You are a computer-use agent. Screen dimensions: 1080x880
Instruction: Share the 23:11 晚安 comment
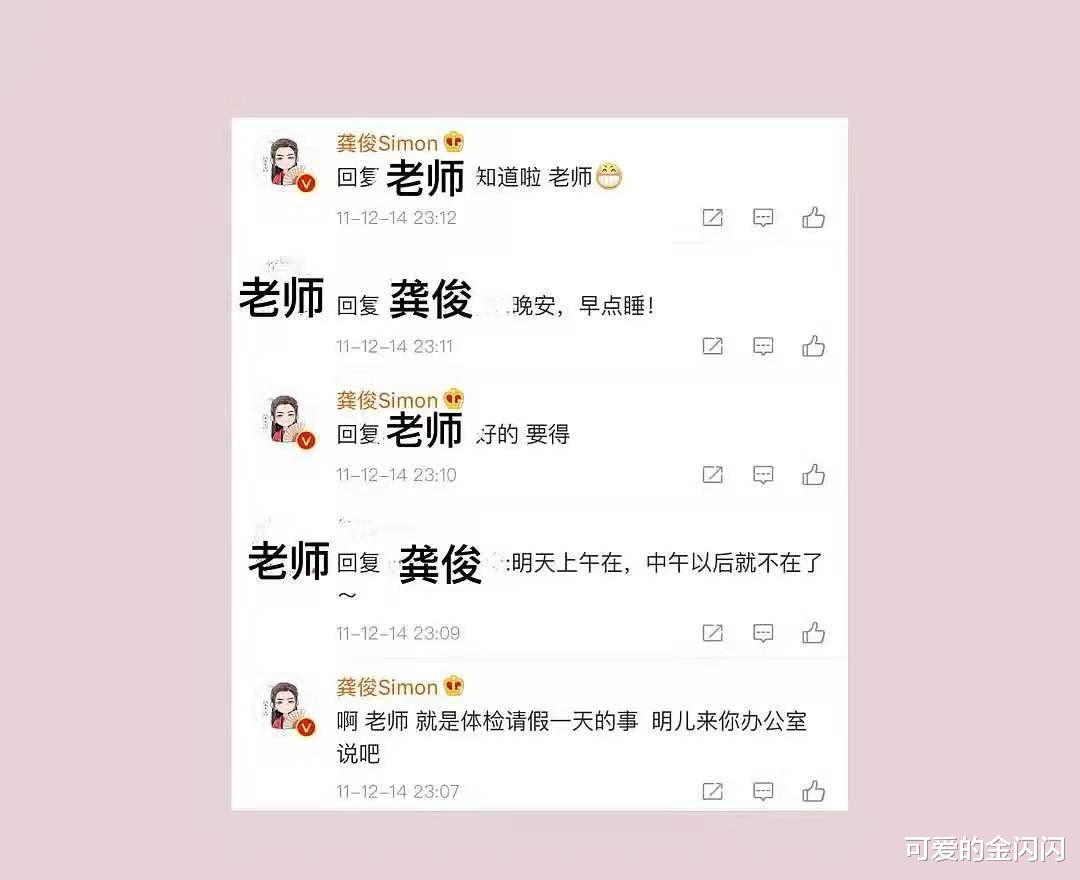712,346
